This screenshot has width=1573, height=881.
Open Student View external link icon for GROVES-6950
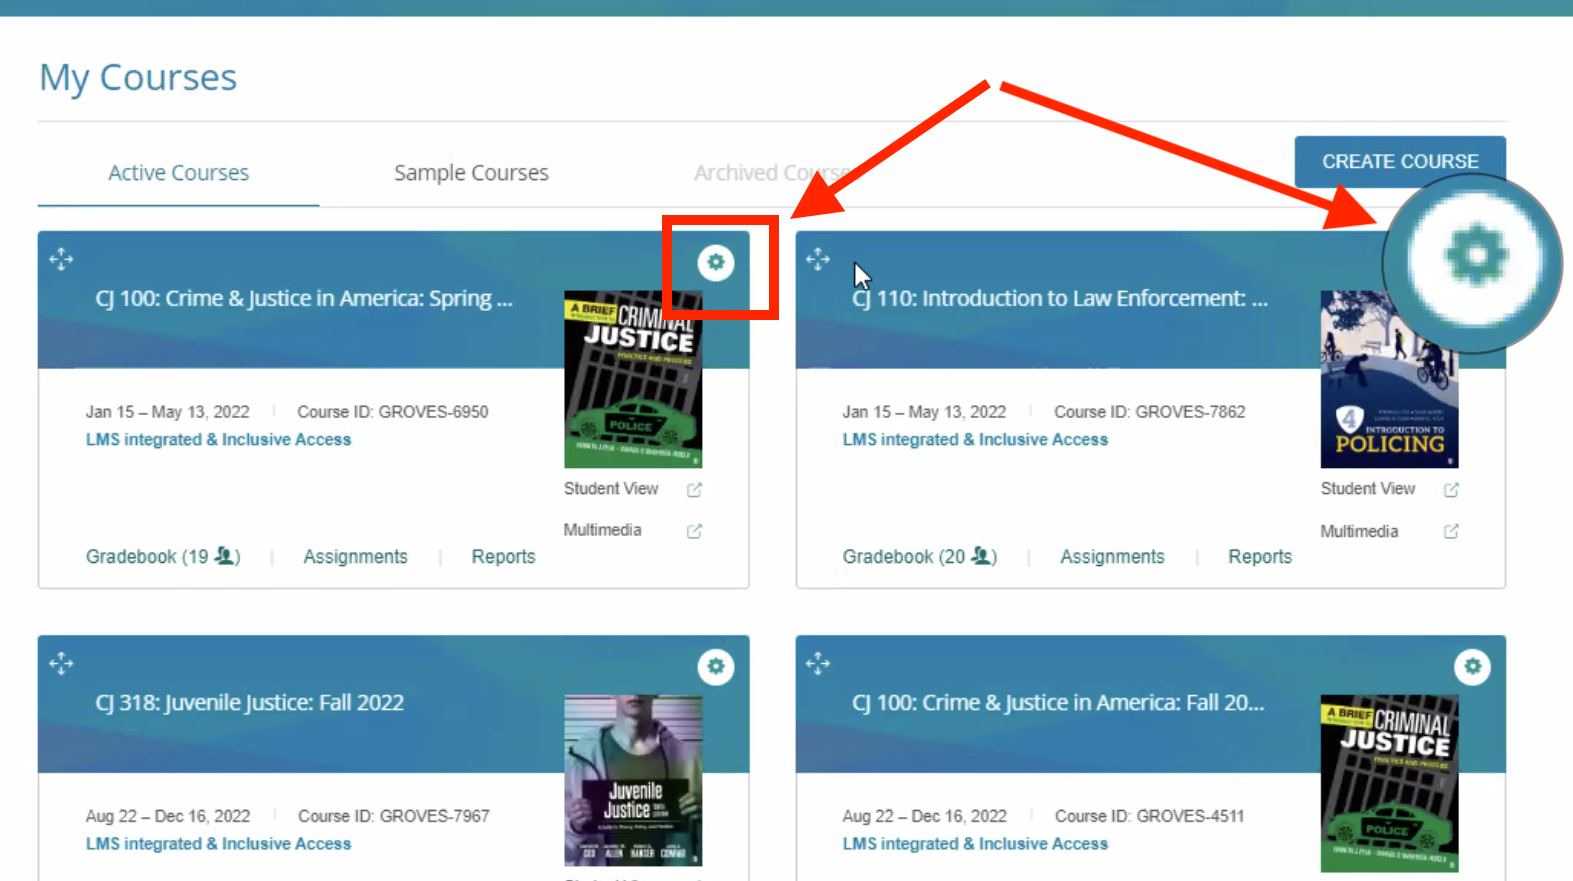click(694, 490)
